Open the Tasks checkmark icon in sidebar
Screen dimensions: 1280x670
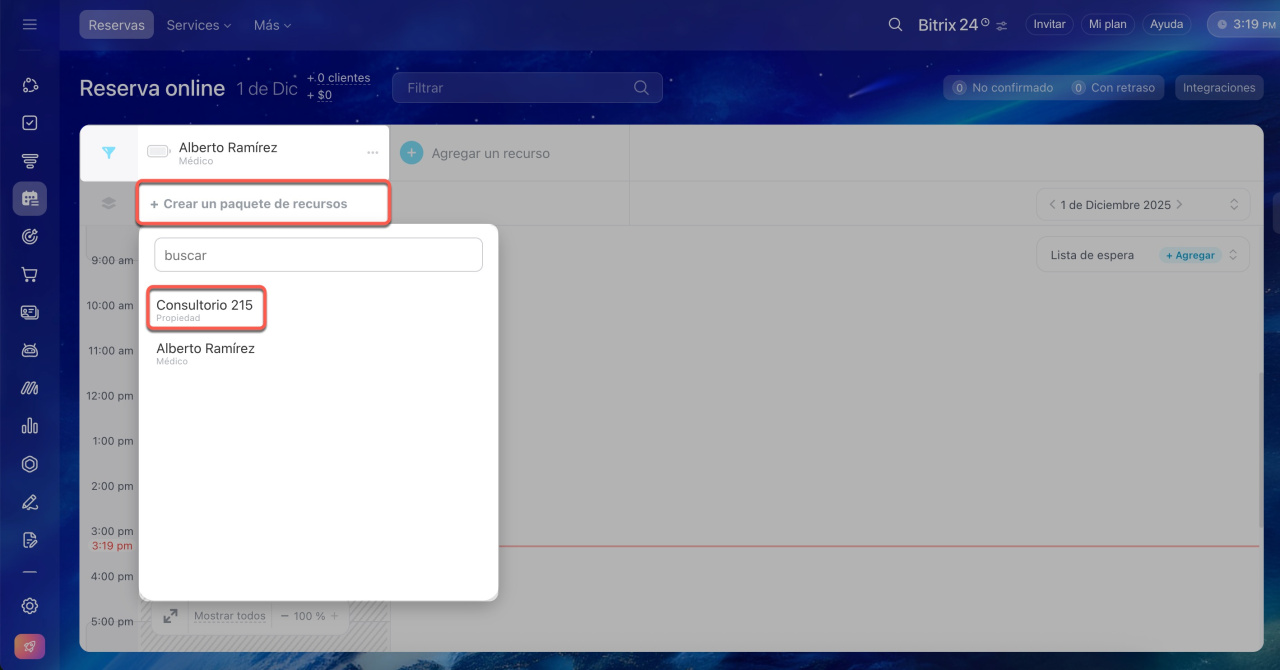pos(30,123)
